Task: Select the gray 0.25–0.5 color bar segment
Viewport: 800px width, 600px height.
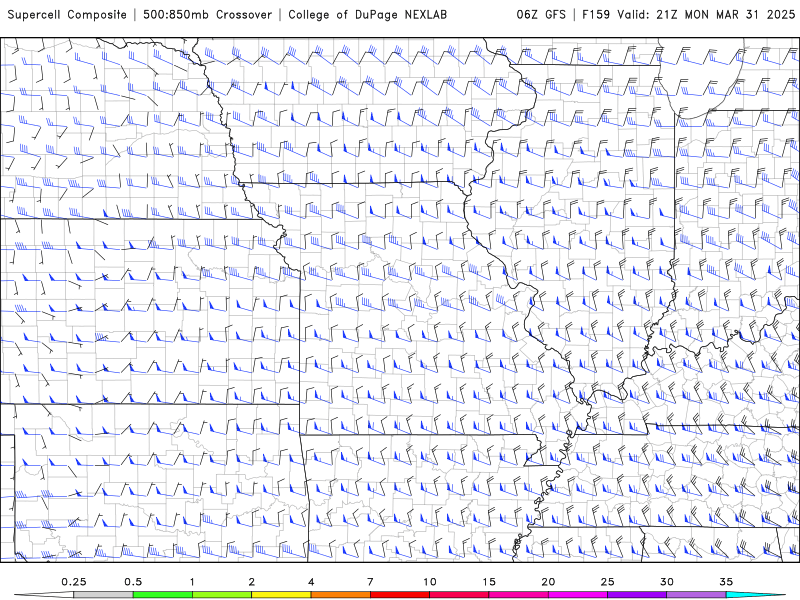Action: pos(103,595)
